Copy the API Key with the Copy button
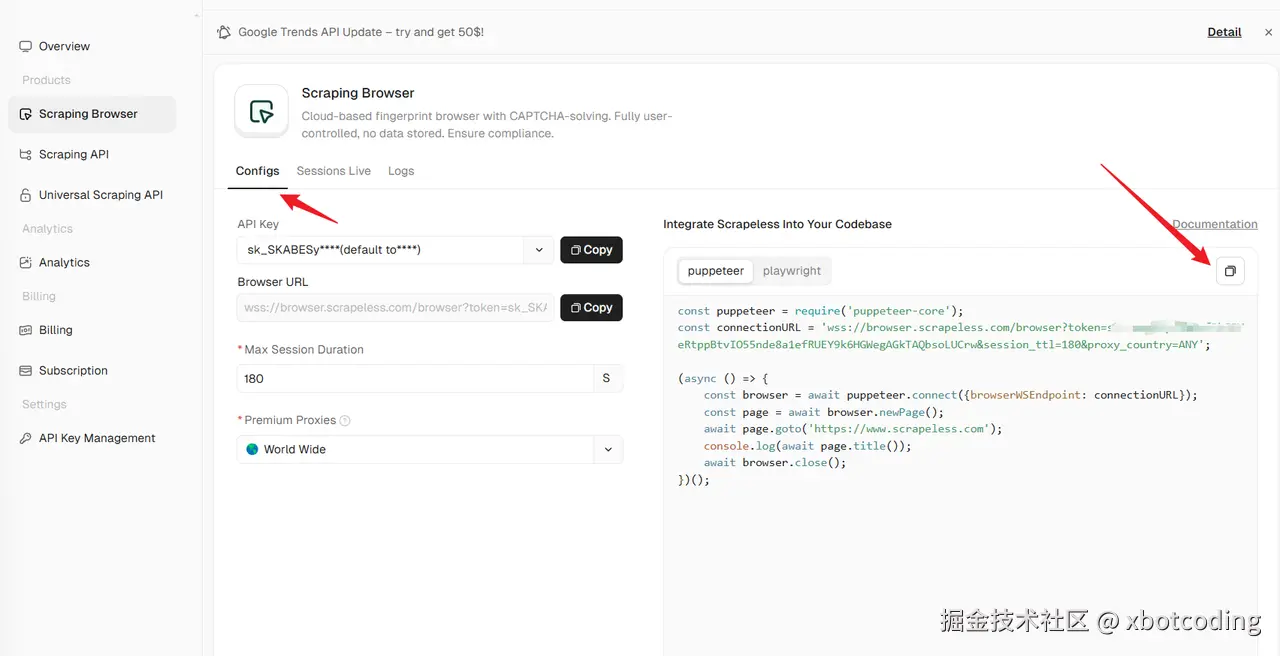Image resolution: width=1280 pixels, height=656 pixels. click(x=591, y=250)
